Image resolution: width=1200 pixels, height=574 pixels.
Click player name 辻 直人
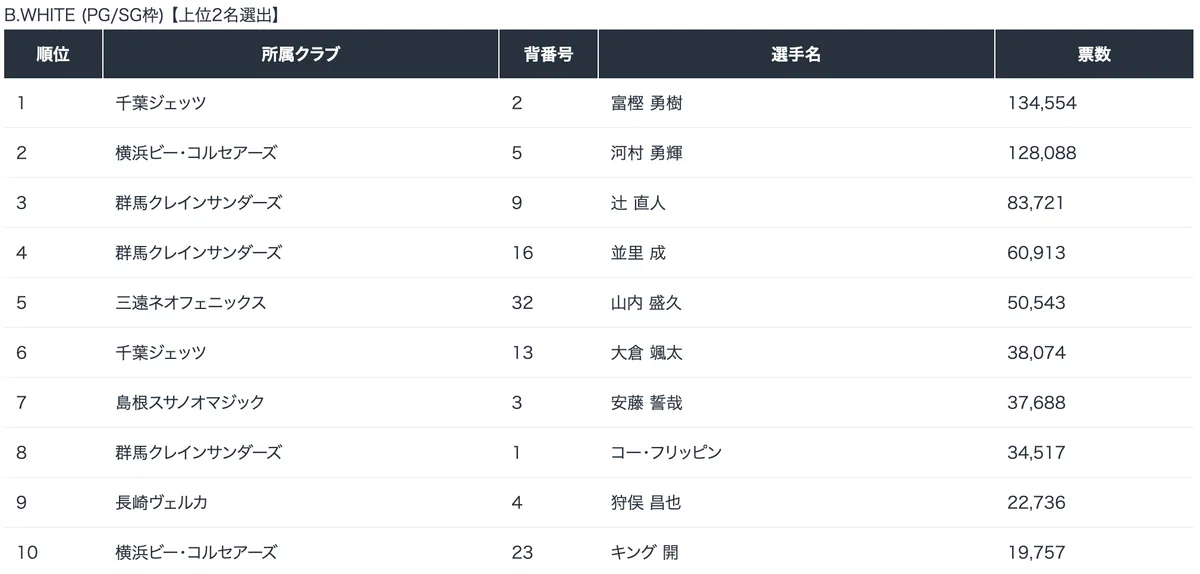(638, 203)
